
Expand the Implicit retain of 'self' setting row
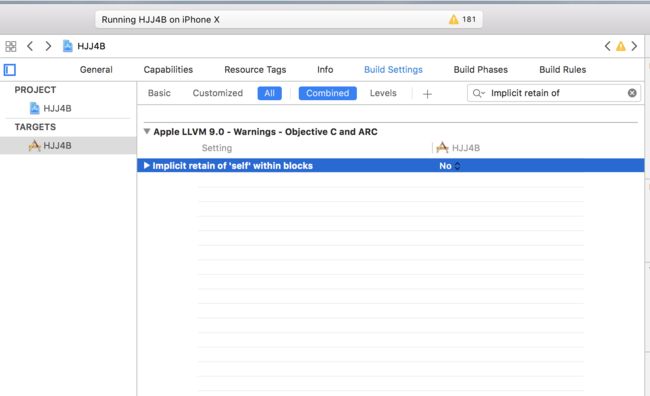[146, 165]
